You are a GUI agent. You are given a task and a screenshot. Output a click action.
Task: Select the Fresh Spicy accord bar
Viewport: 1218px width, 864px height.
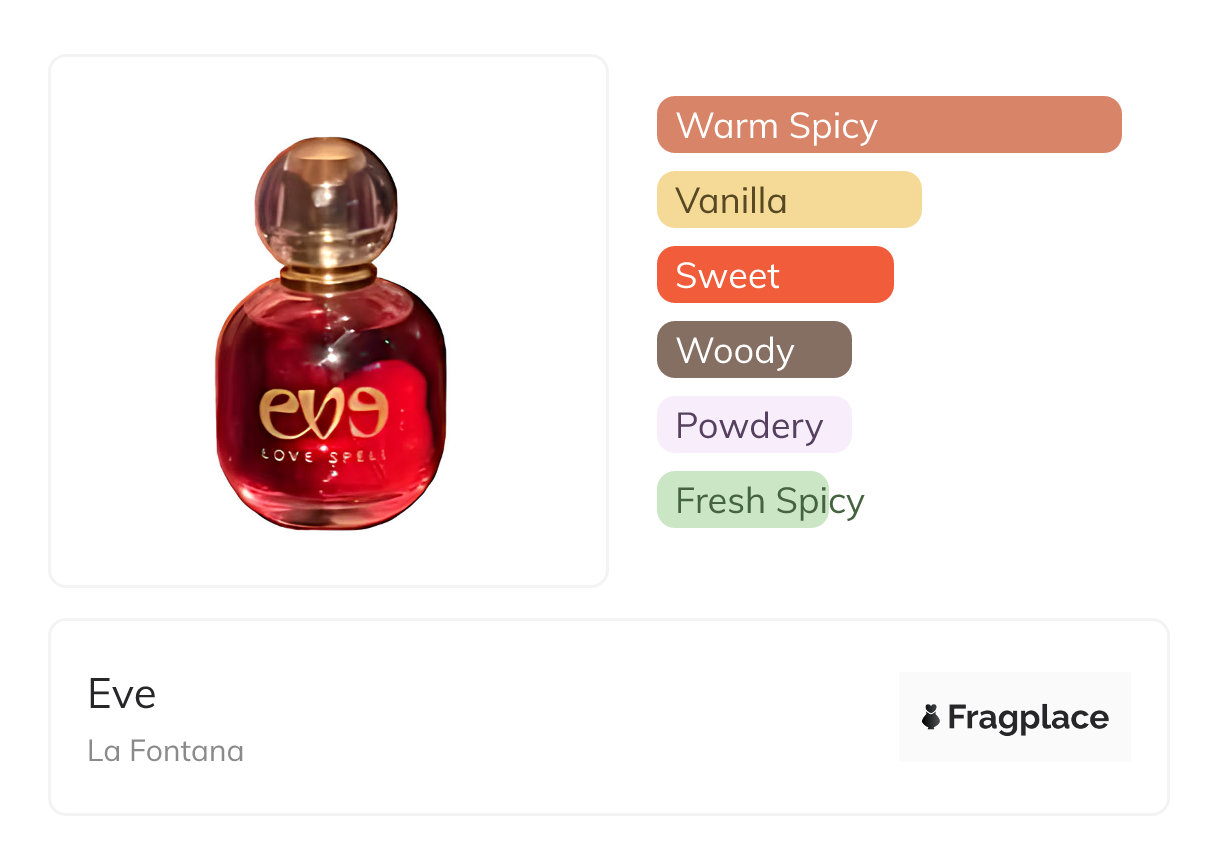(742, 500)
